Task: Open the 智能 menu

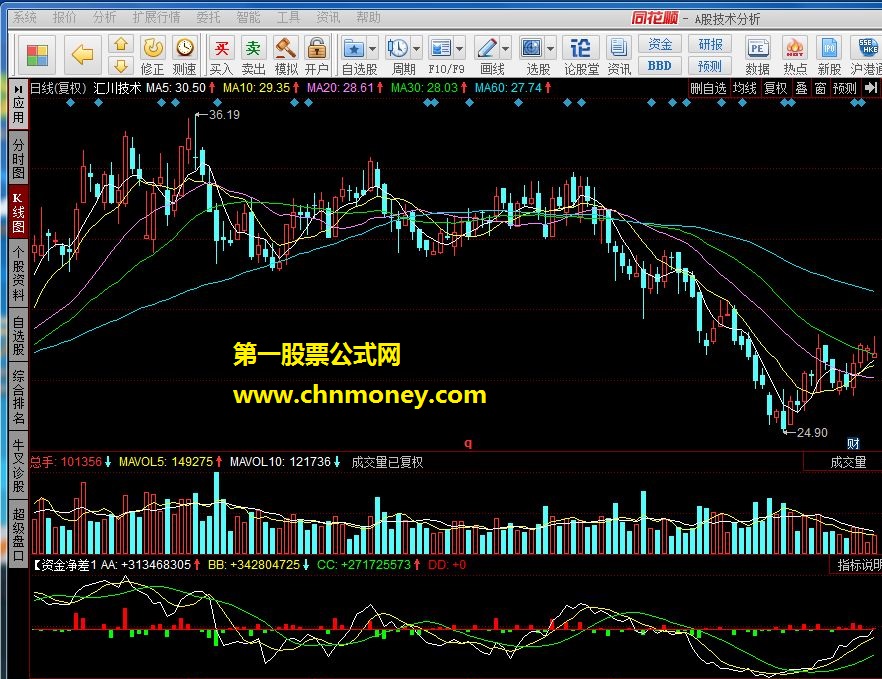Action: 248,17
